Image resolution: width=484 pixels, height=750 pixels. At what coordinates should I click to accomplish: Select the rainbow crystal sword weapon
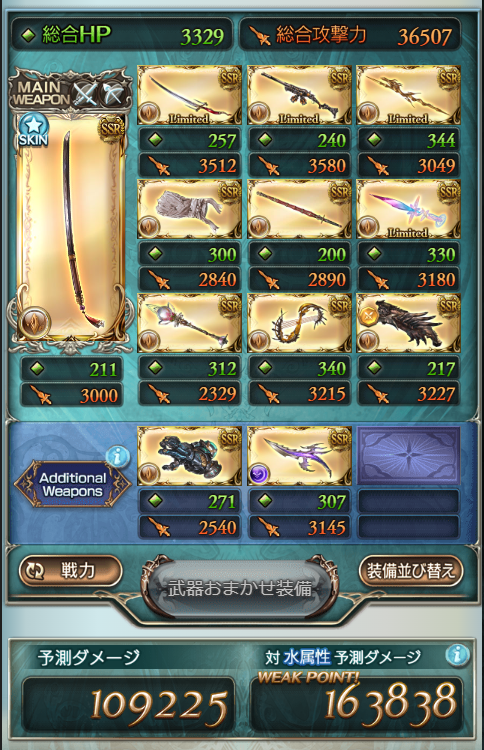coord(408,209)
